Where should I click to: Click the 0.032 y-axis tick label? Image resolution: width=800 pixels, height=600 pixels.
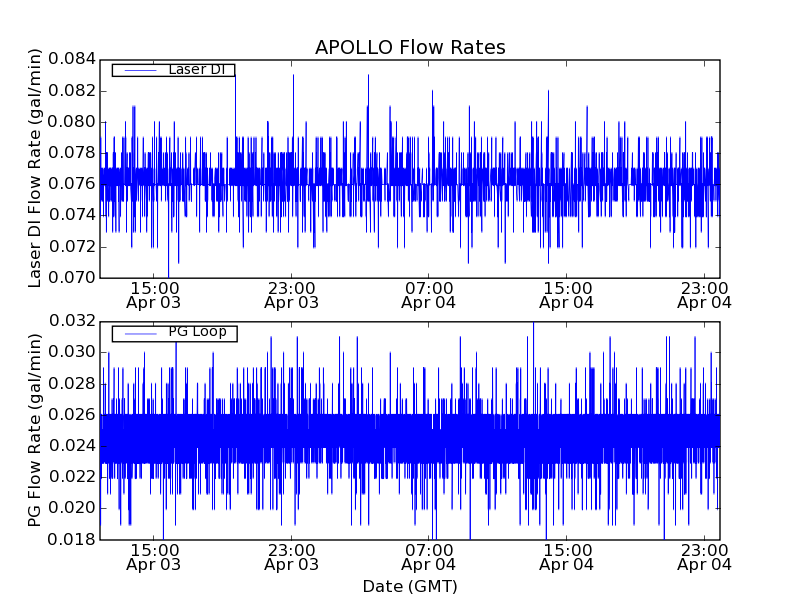point(72,321)
